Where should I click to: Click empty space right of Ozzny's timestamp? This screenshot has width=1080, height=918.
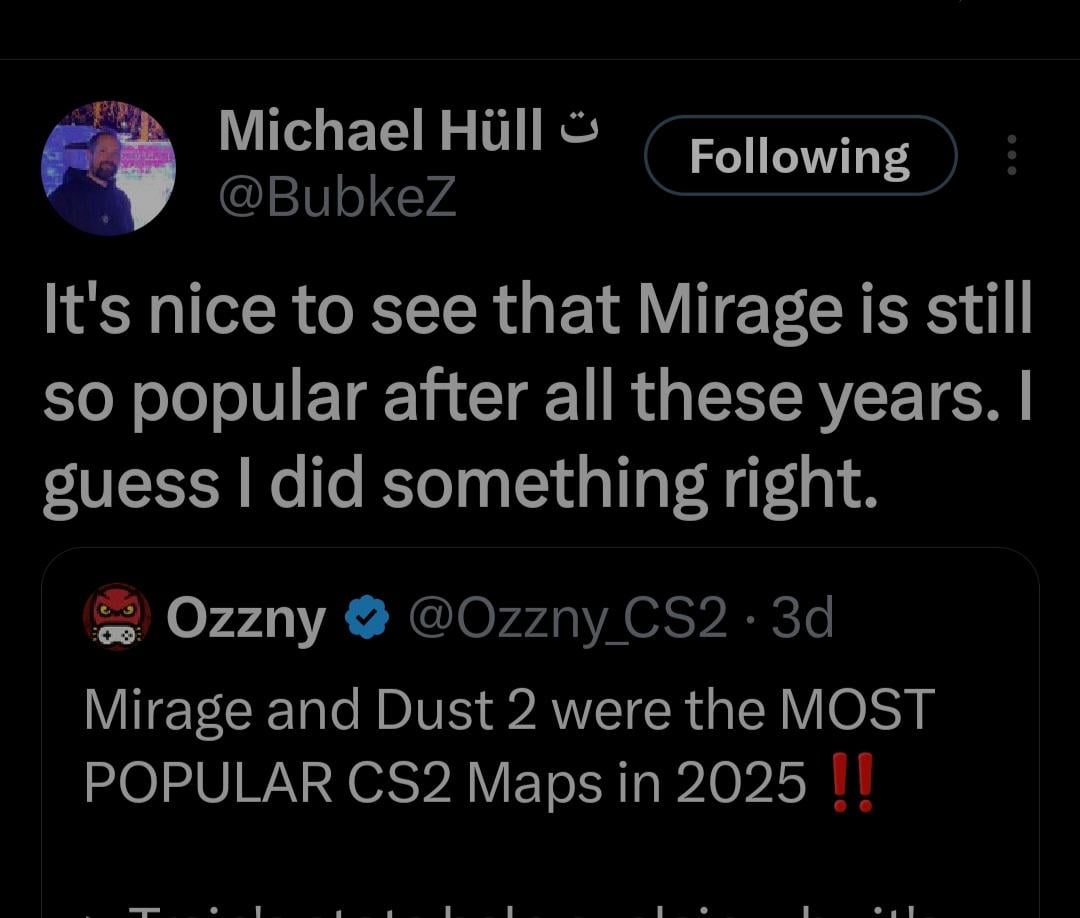click(x=930, y=620)
